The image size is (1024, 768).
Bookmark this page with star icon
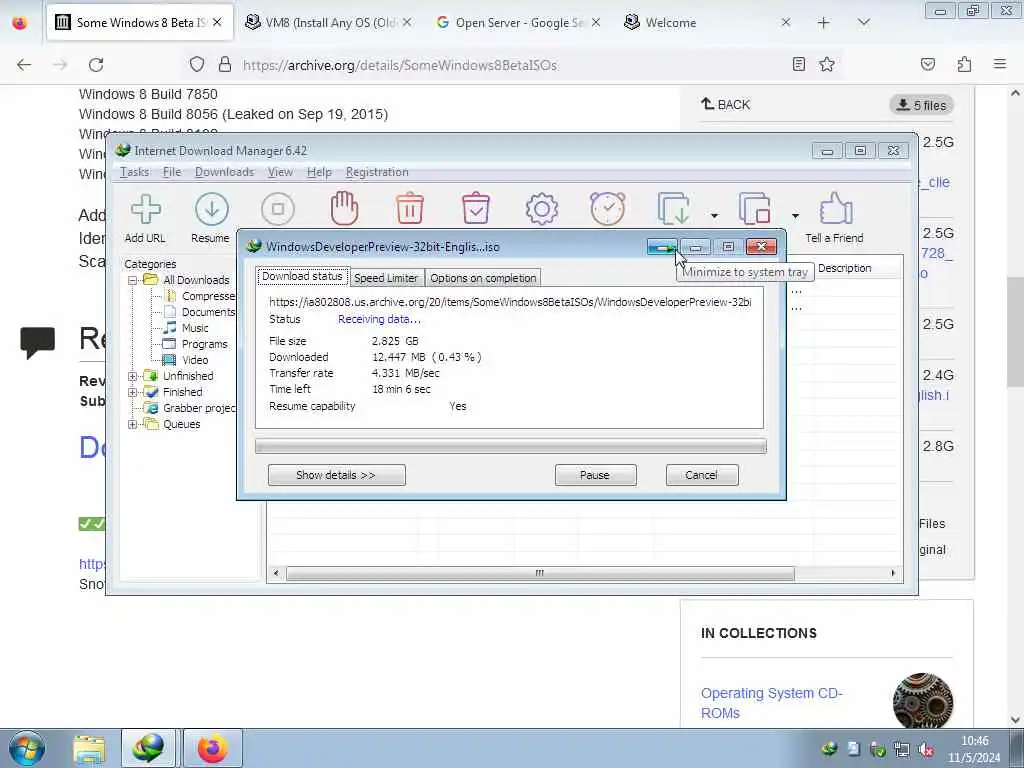[x=827, y=64]
